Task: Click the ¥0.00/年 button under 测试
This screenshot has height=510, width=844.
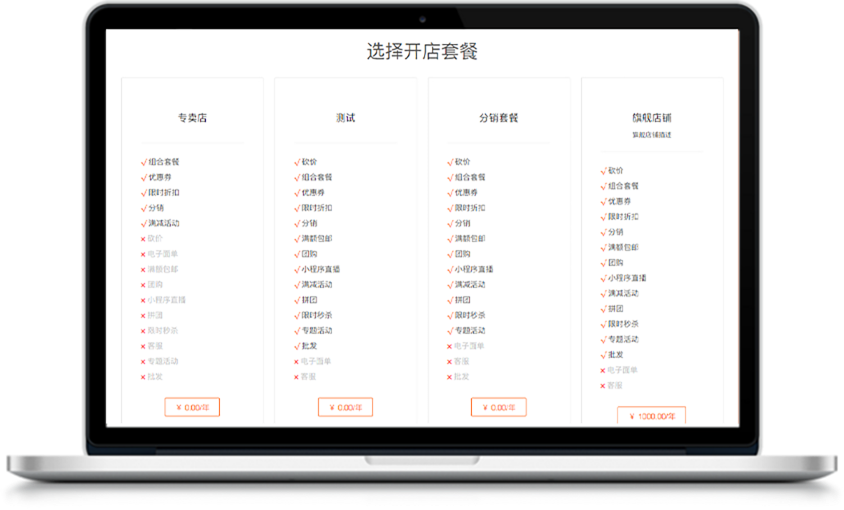Action: point(345,407)
